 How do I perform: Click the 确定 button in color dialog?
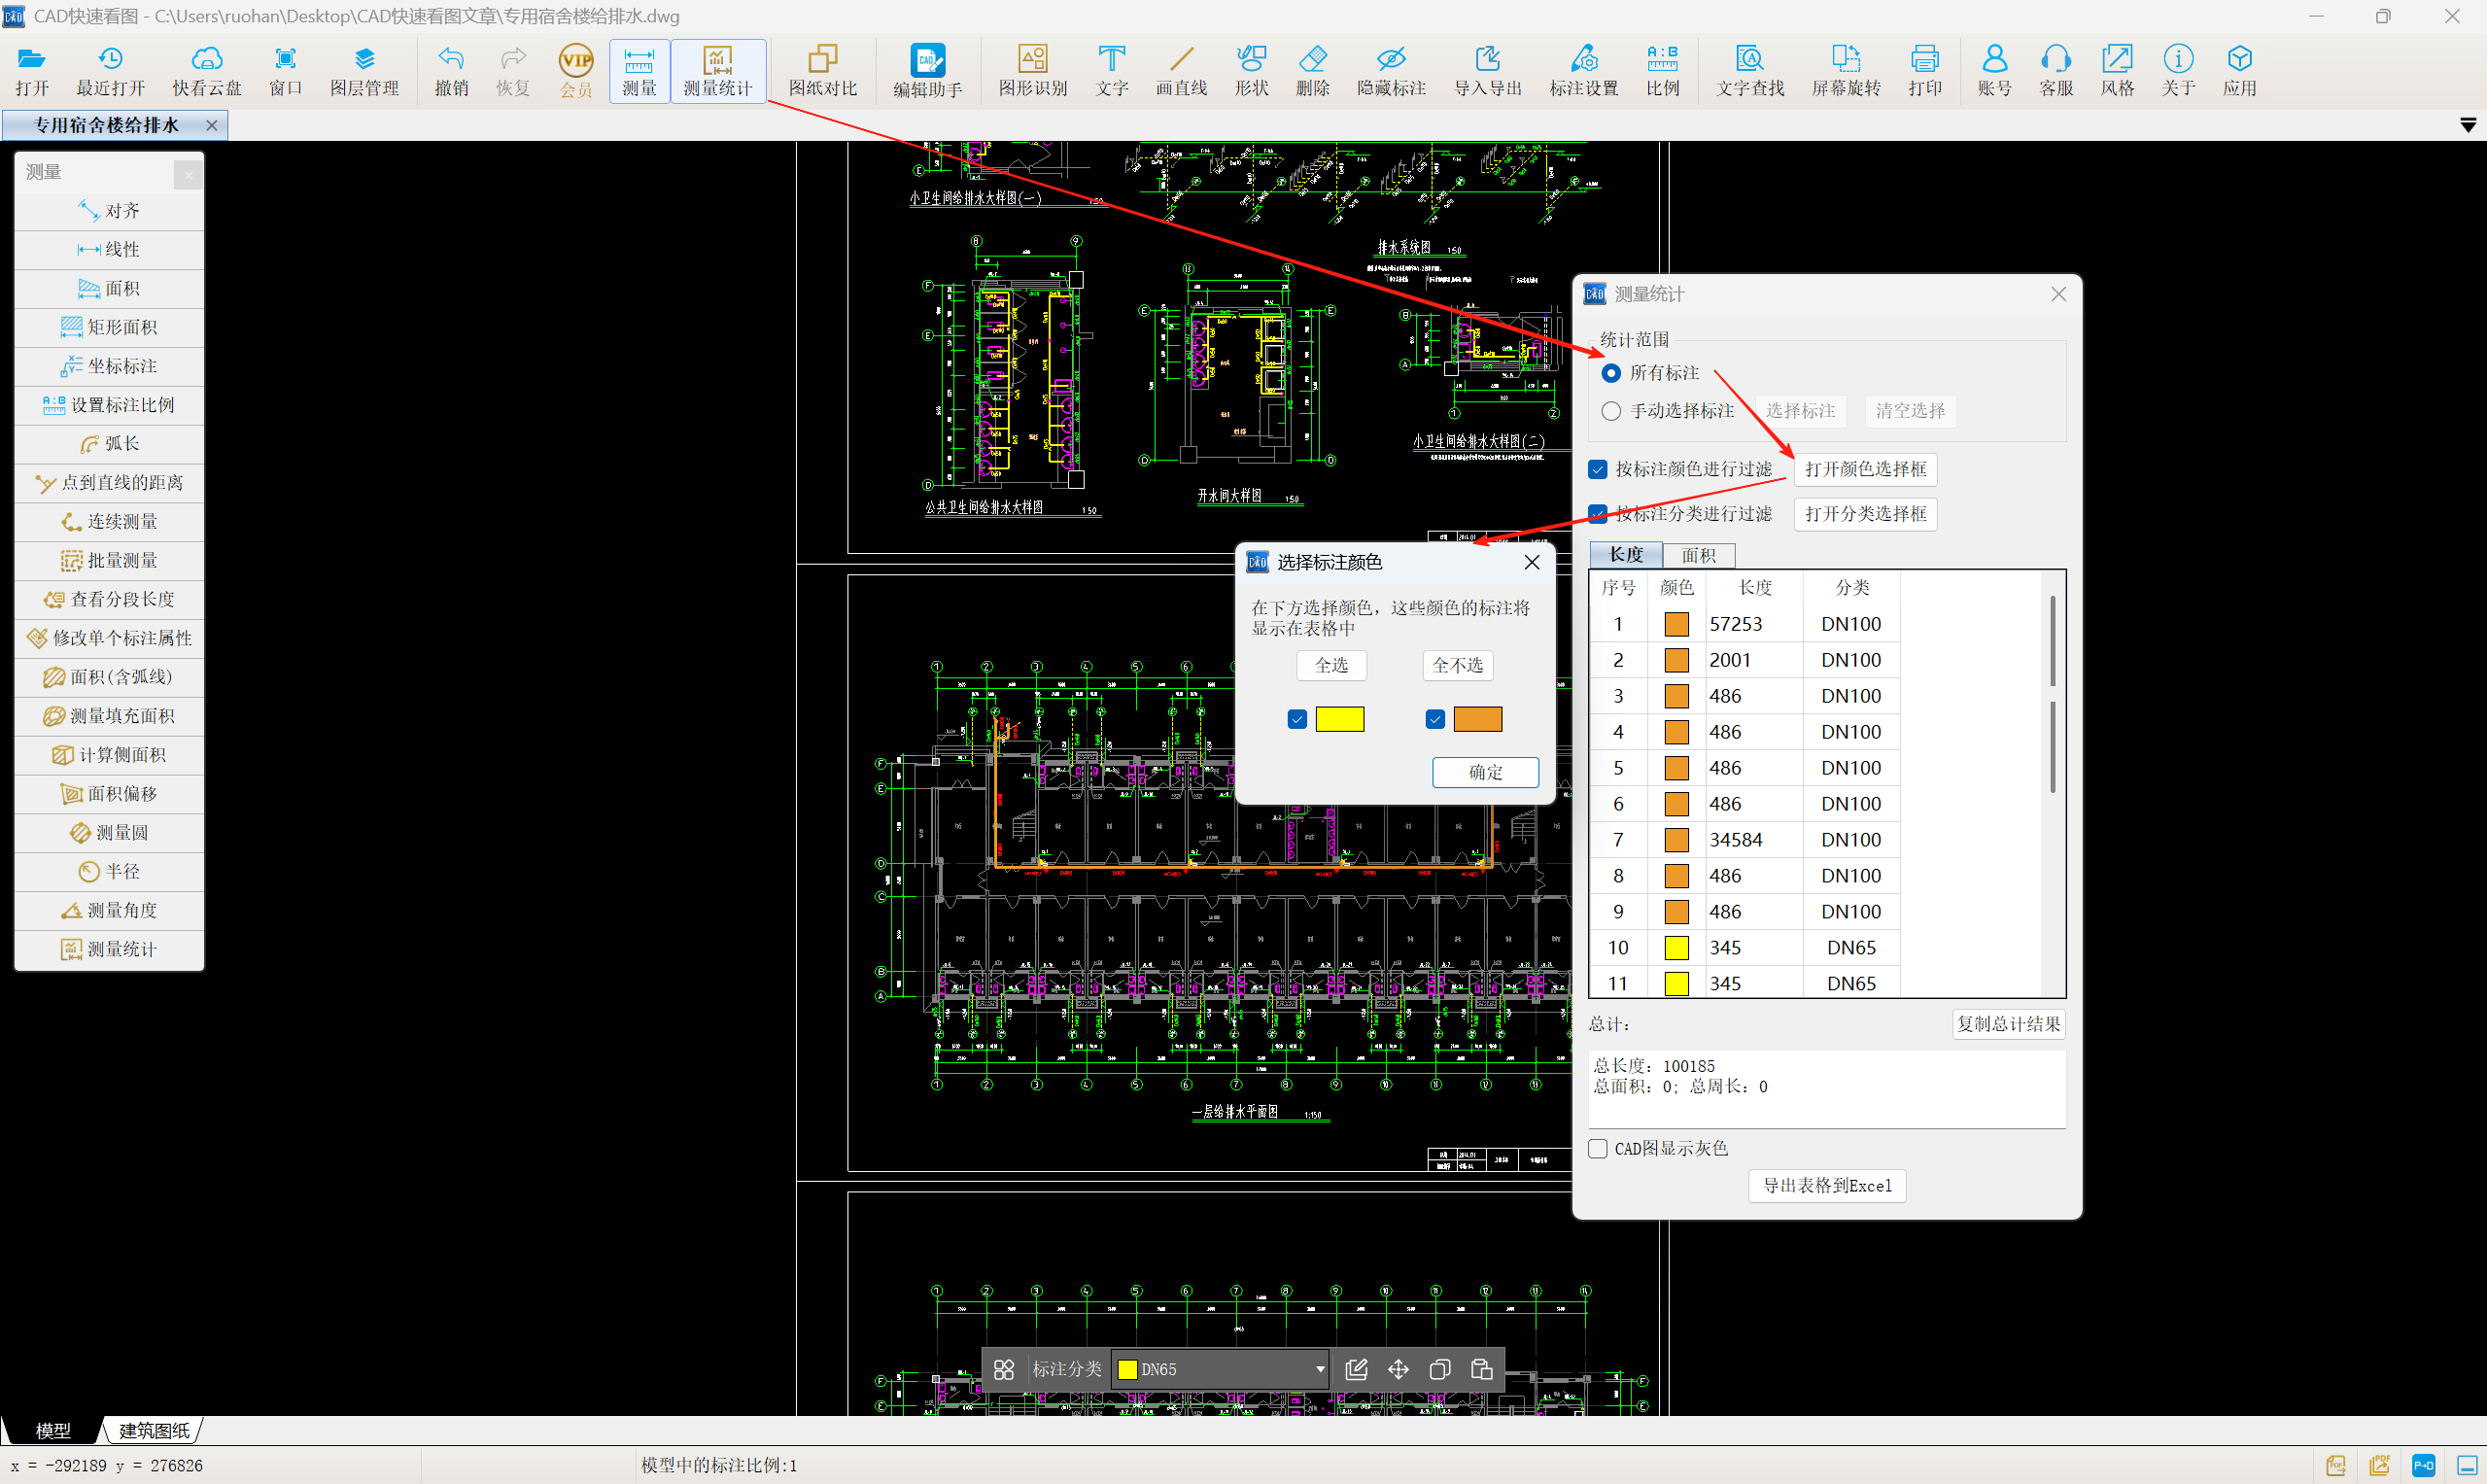(x=1484, y=772)
